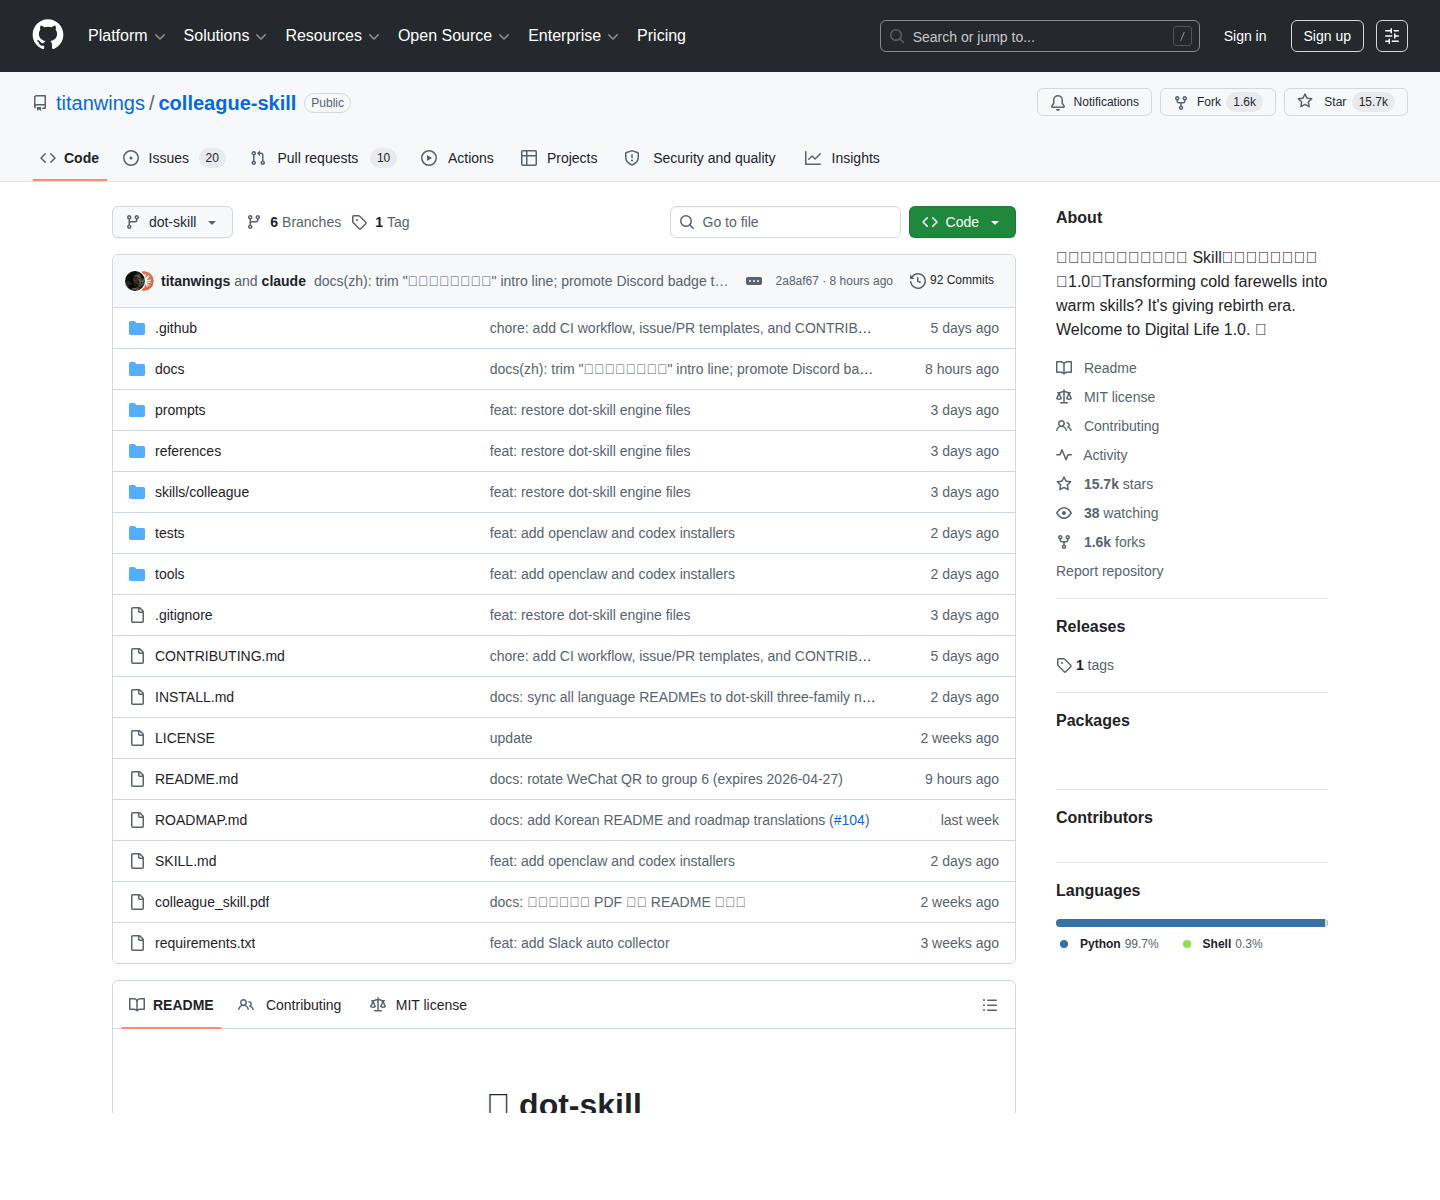Click the Go to file field
The width and height of the screenshot is (1440, 1200).
(785, 222)
